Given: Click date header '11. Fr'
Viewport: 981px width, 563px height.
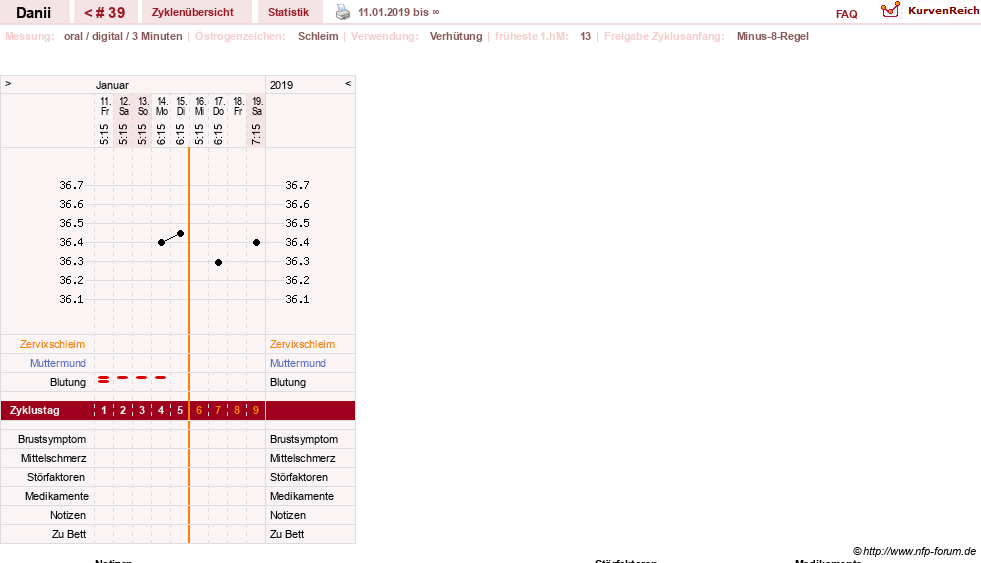Looking at the screenshot, I should [x=104, y=106].
